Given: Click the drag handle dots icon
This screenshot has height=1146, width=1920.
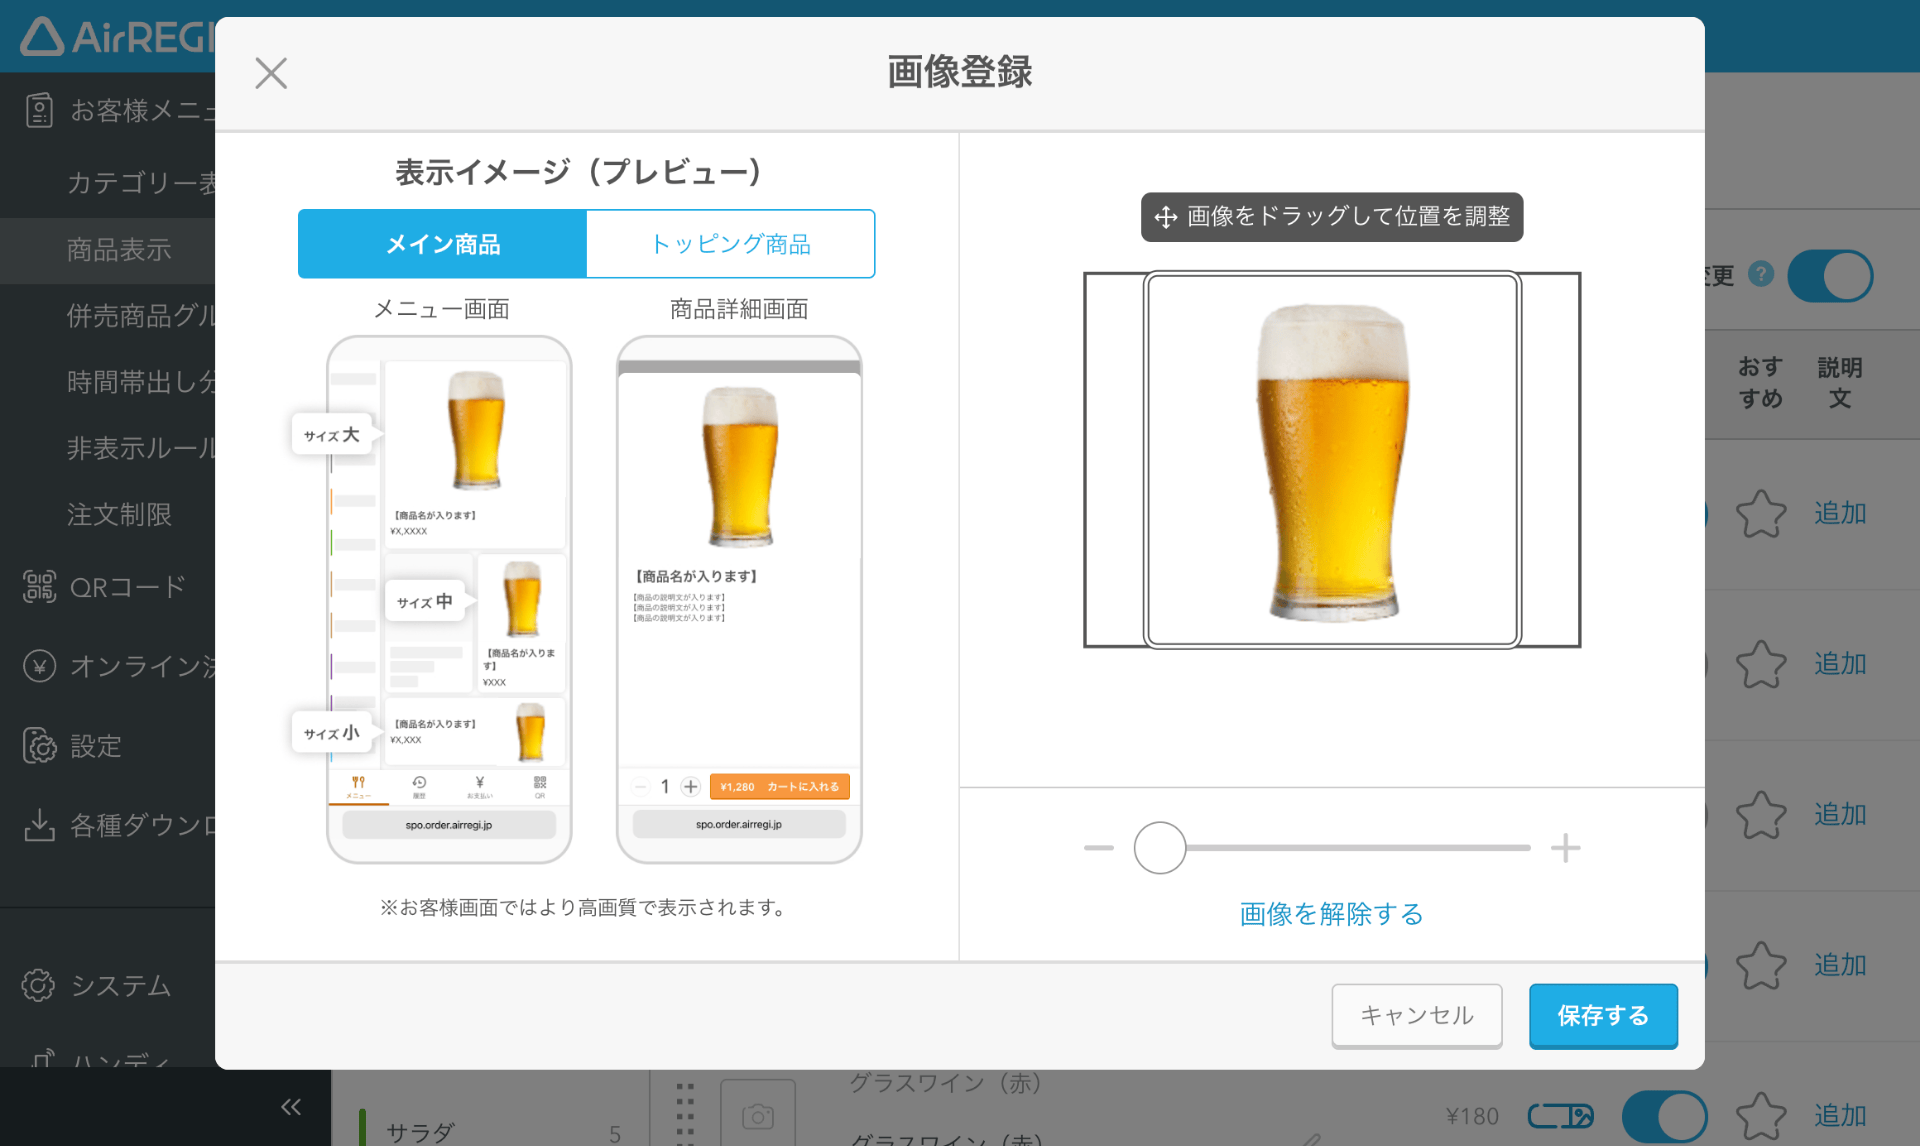Looking at the screenshot, I should [x=685, y=1113].
